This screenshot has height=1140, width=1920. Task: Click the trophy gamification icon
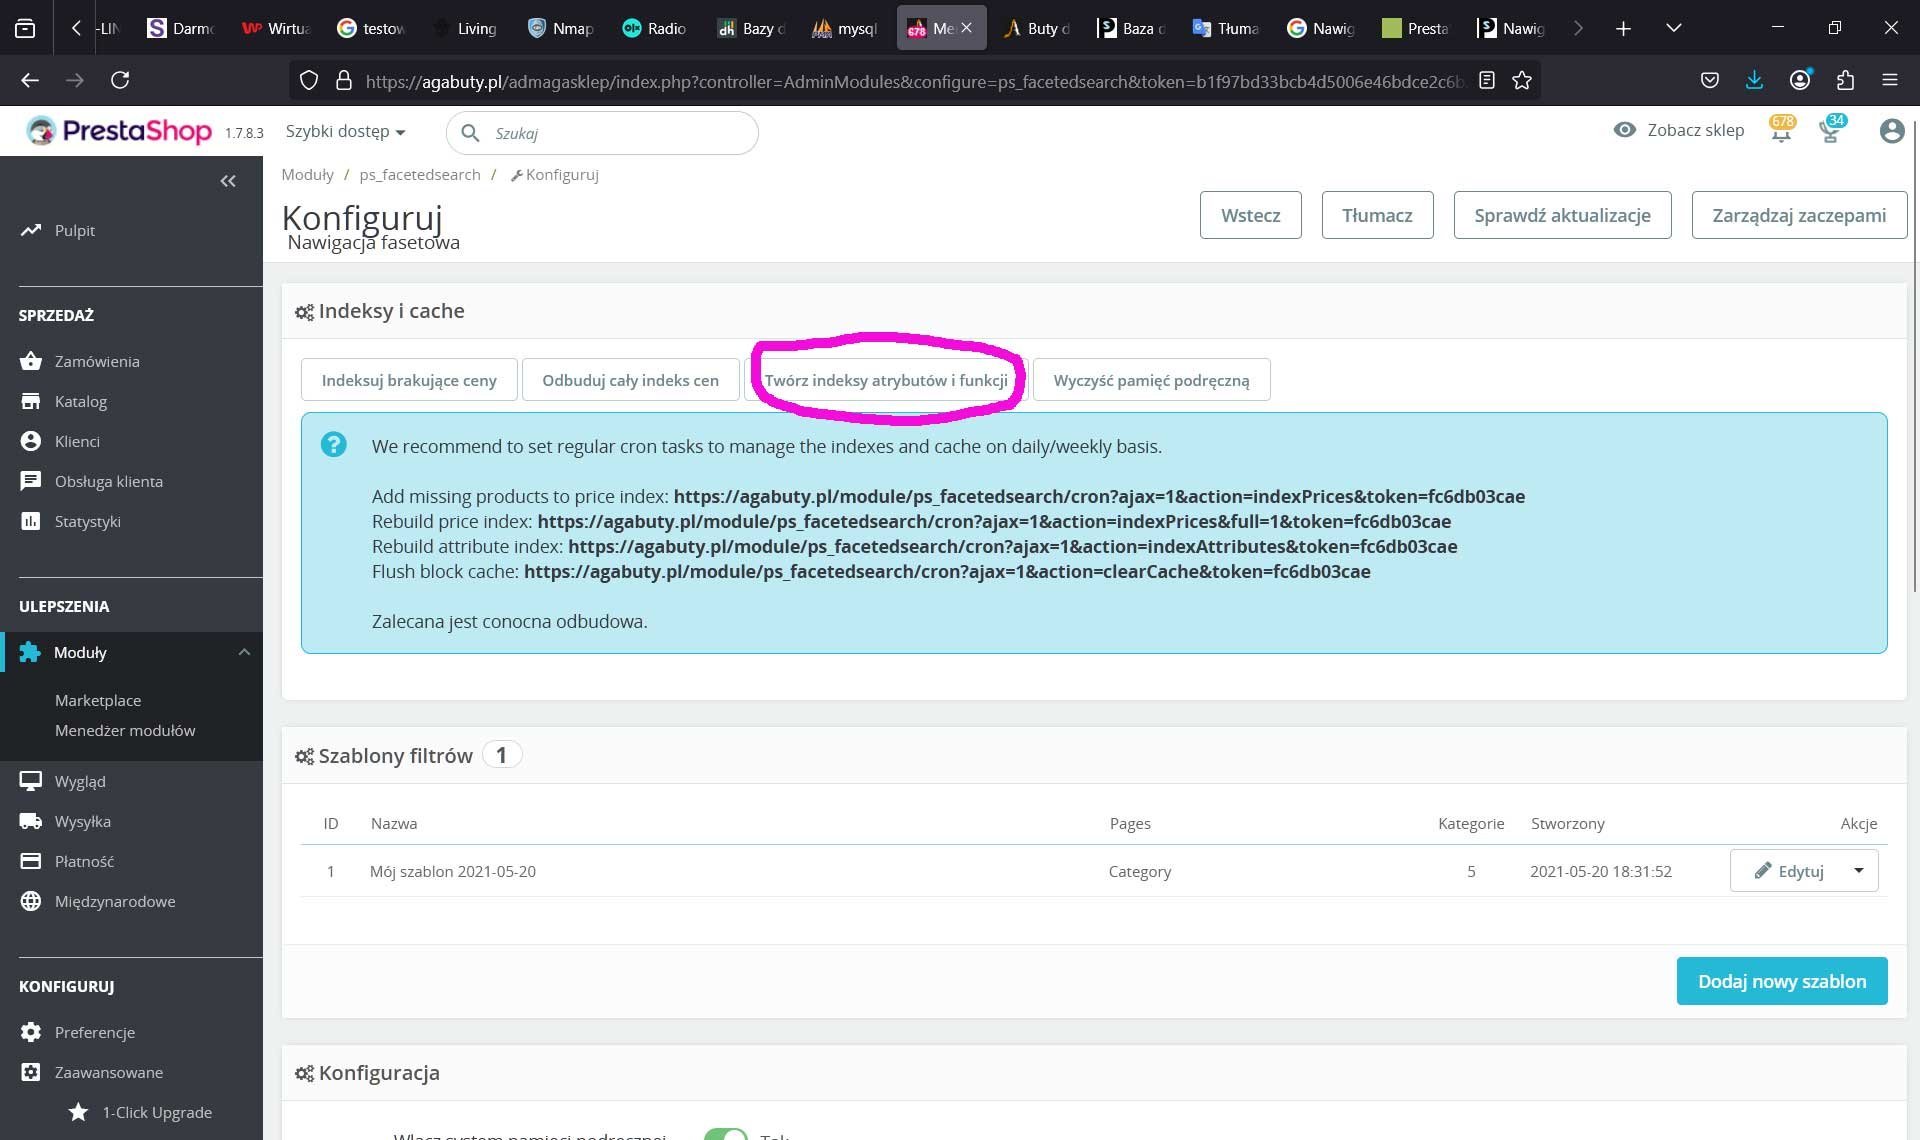pos(1830,131)
